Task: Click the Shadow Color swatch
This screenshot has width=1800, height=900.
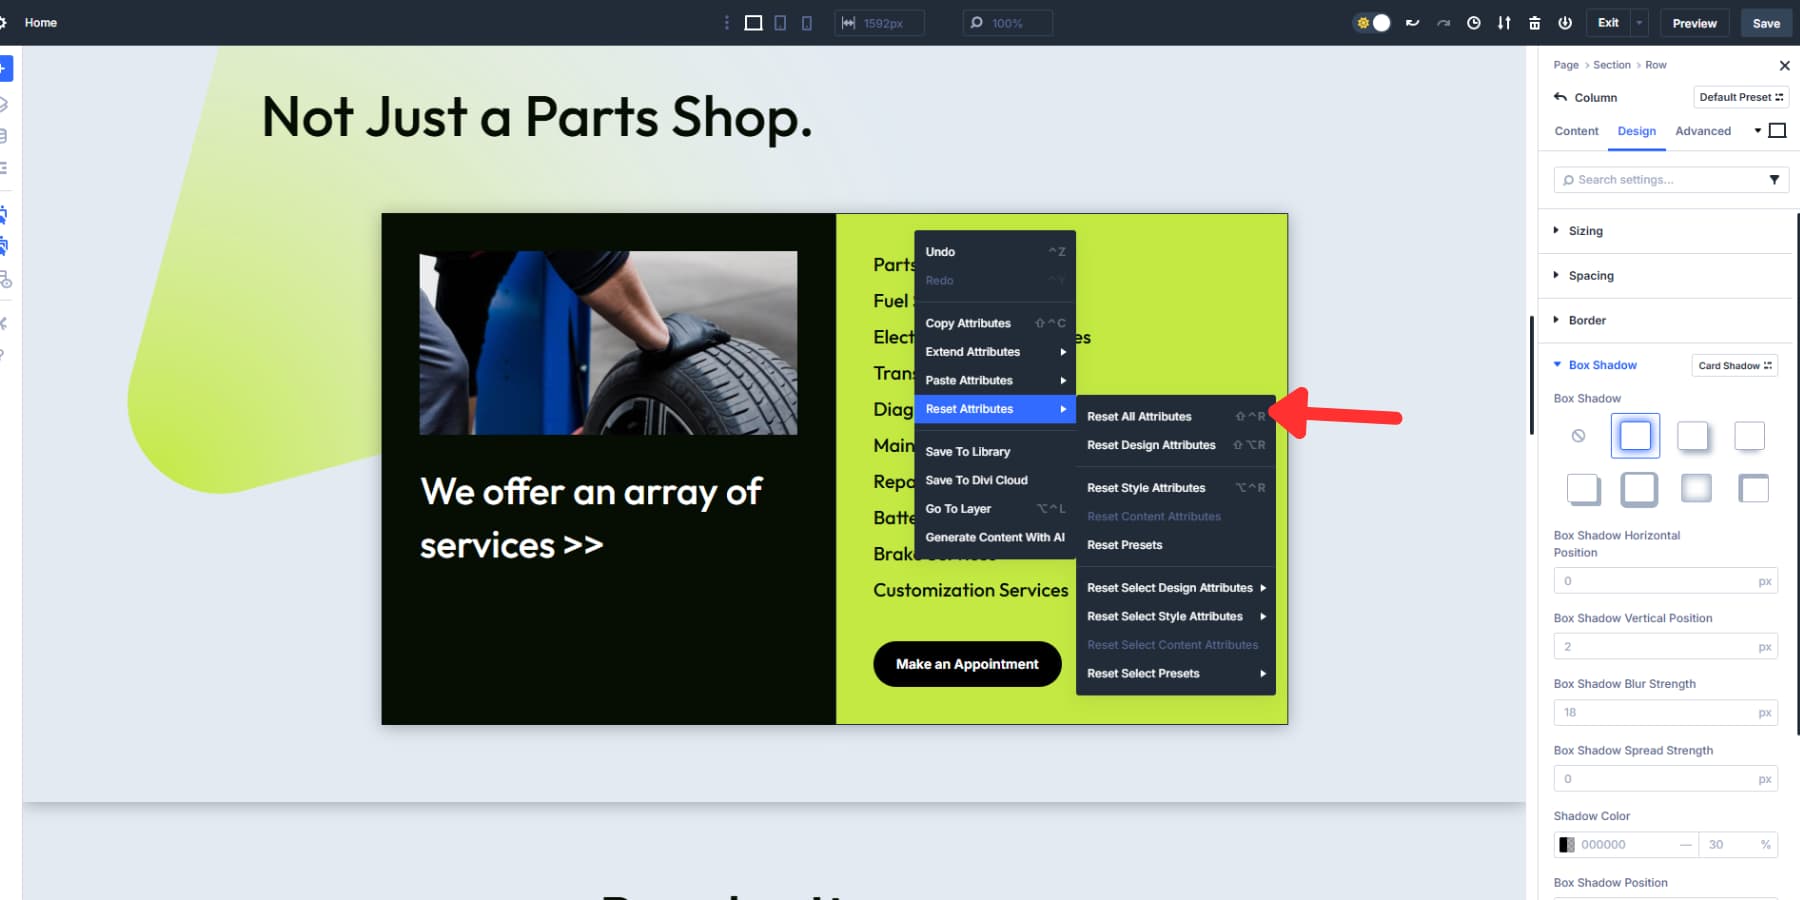Action: pyautogui.click(x=1567, y=845)
